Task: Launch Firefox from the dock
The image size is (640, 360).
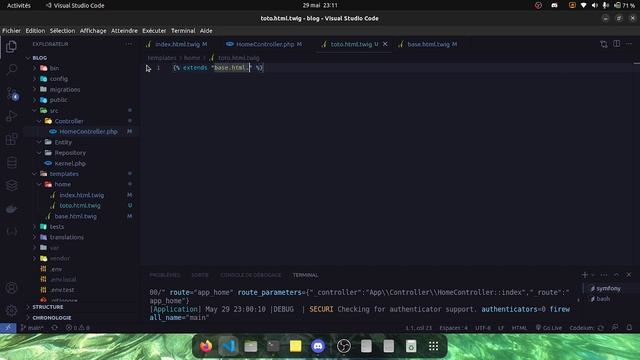Action: pos(206,346)
